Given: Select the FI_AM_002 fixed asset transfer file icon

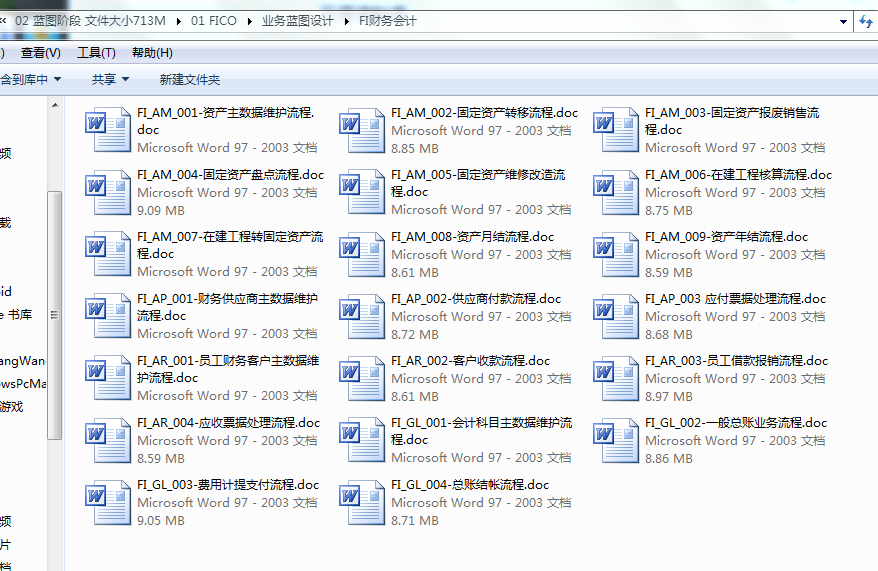Looking at the screenshot, I should (x=362, y=130).
